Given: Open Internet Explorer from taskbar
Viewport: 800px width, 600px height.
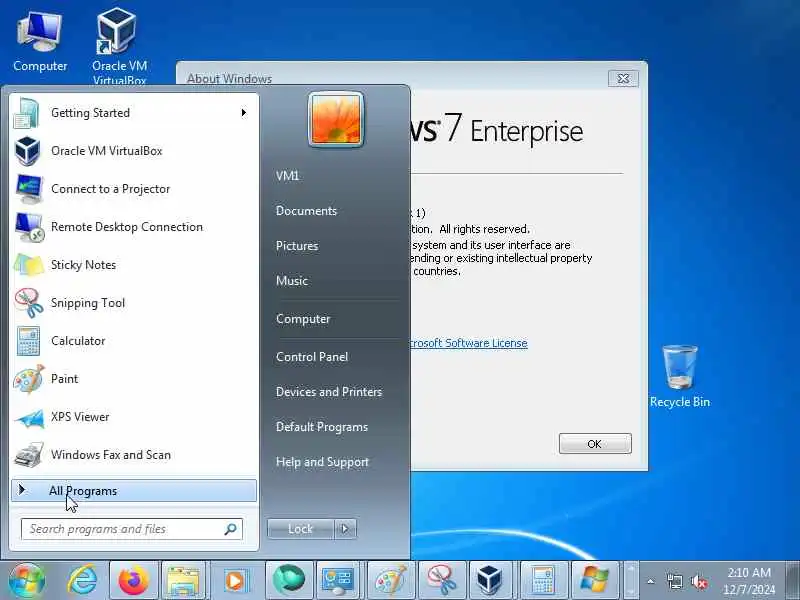Looking at the screenshot, I should pyautogui.click(x=82, y=580).
